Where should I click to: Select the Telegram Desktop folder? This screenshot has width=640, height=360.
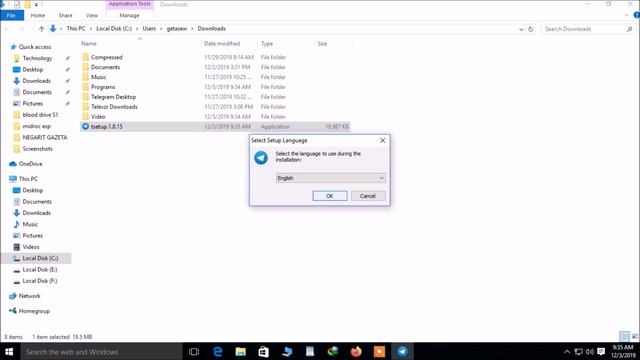[x=113, y=97]
